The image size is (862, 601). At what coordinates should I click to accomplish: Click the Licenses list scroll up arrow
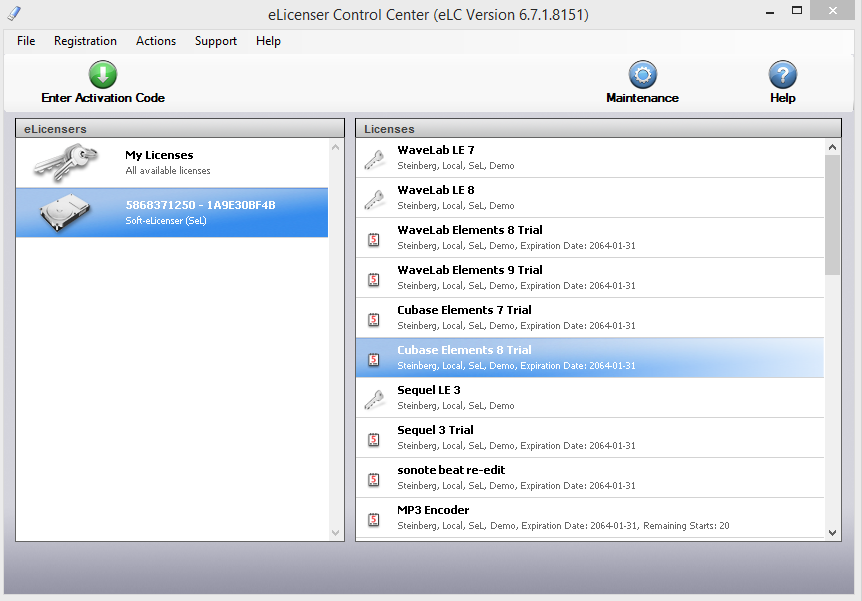click(832, 147)
